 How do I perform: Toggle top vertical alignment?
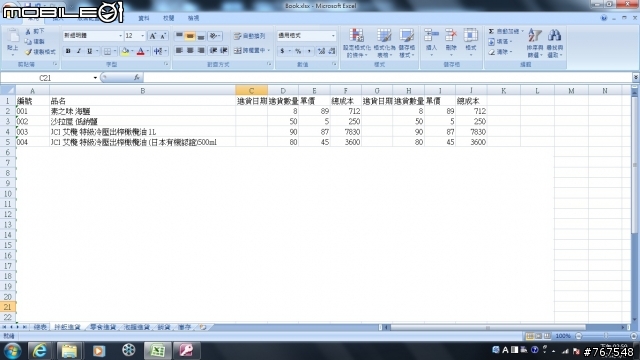click(179, 36)
